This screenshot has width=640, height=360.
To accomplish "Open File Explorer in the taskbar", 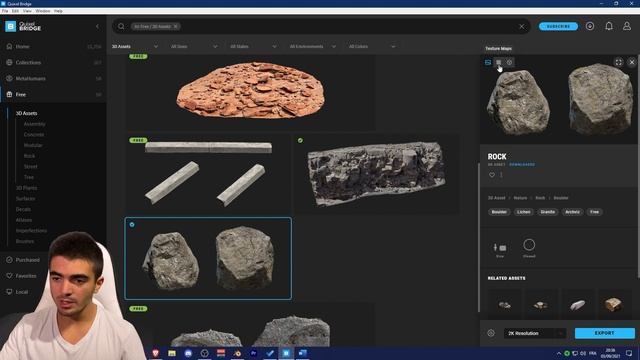I will tap(172, 353).
